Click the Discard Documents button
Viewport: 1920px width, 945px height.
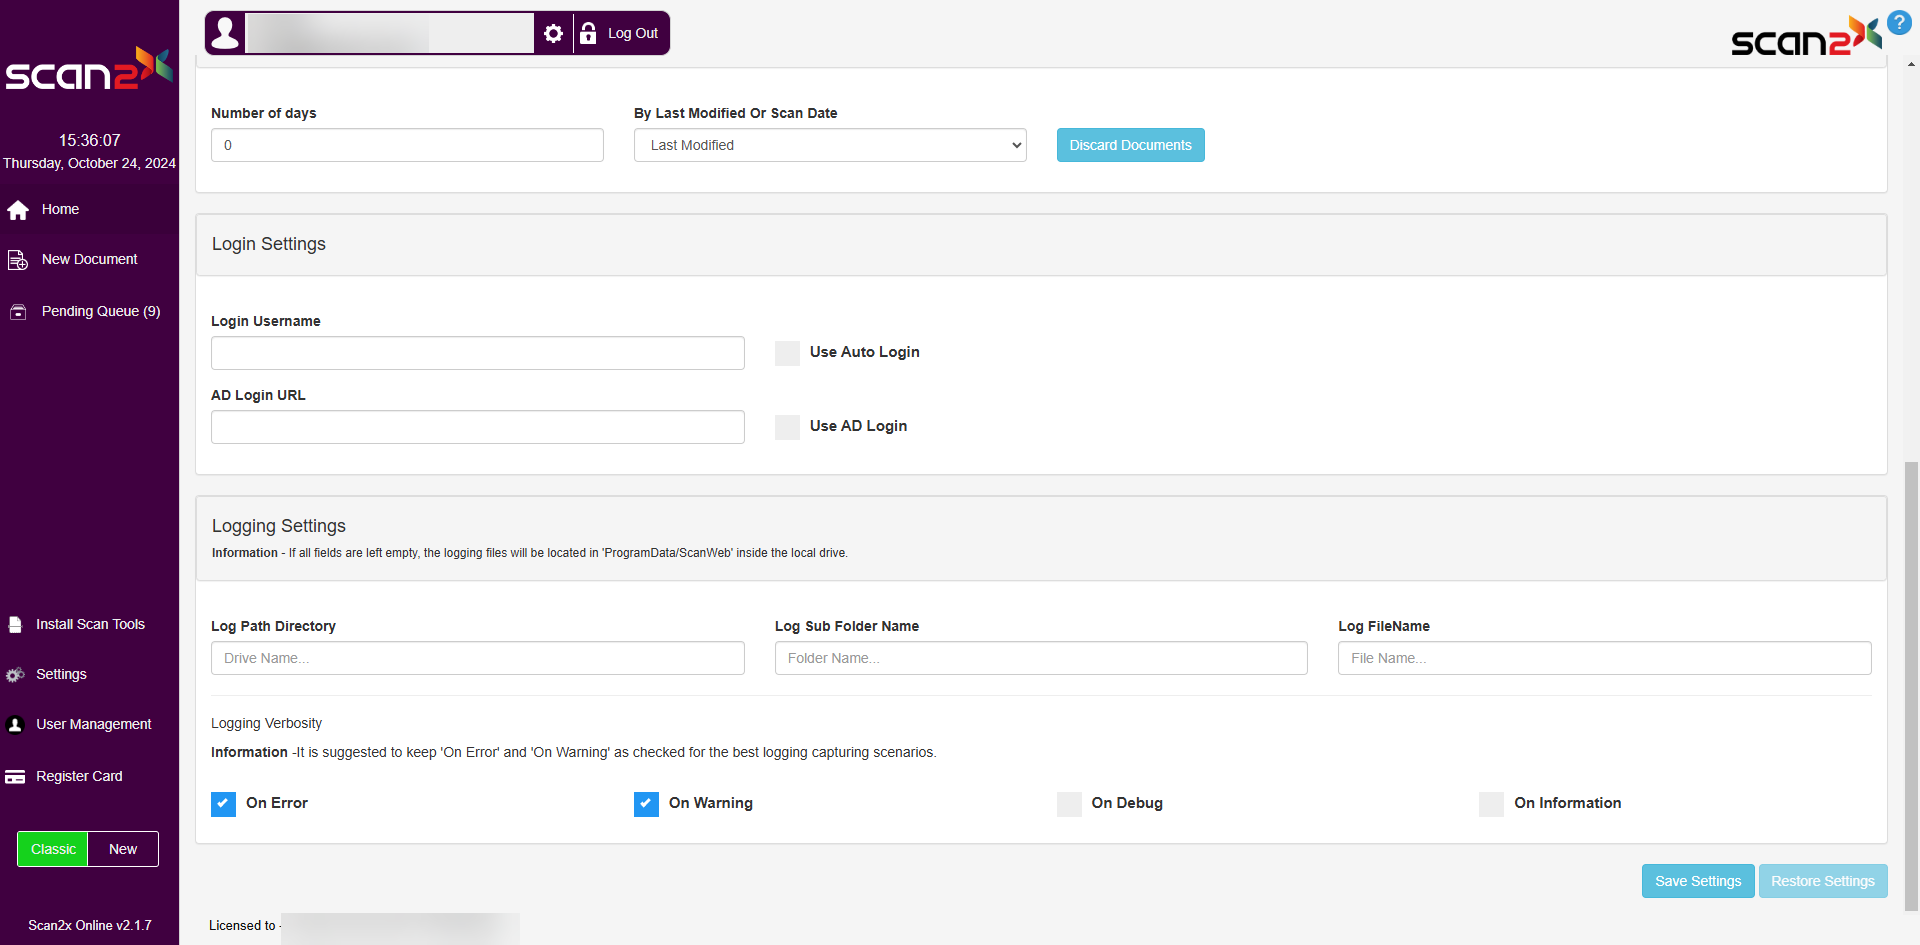[1130, 145]
